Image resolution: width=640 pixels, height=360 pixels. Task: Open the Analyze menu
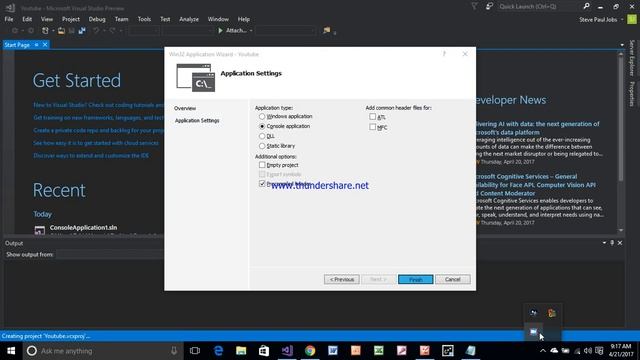(189, 19)
